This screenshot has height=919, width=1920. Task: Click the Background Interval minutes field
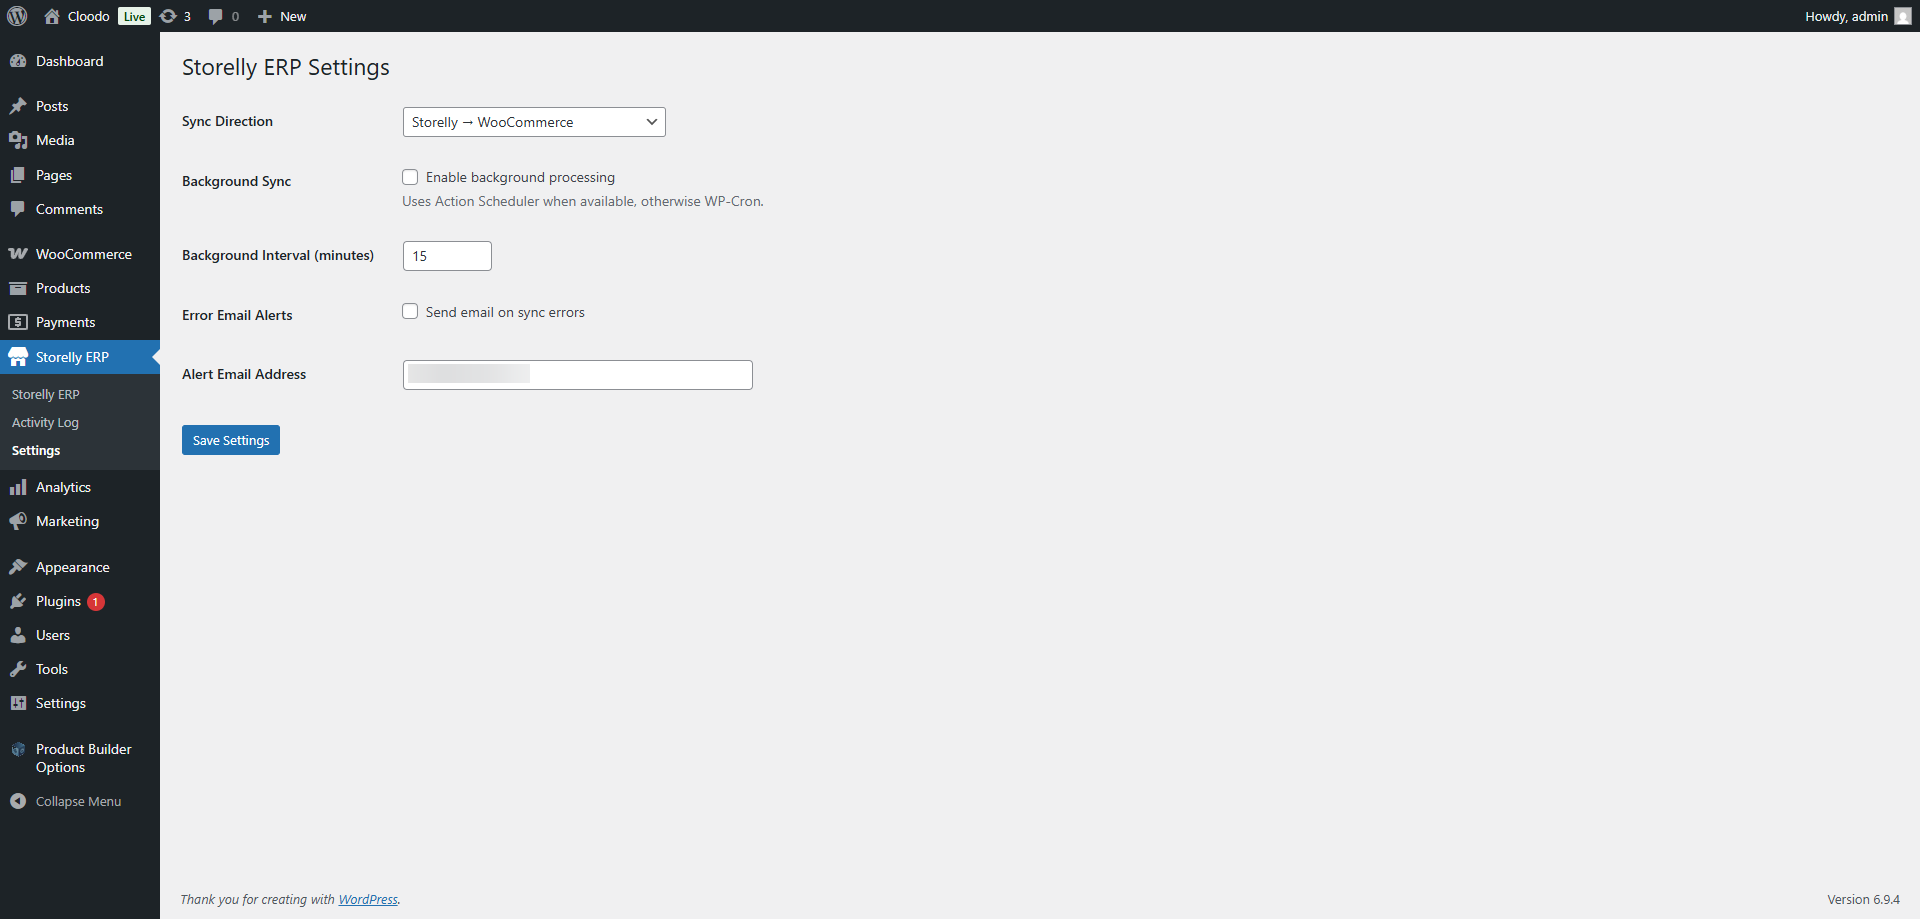coord(446,255)
